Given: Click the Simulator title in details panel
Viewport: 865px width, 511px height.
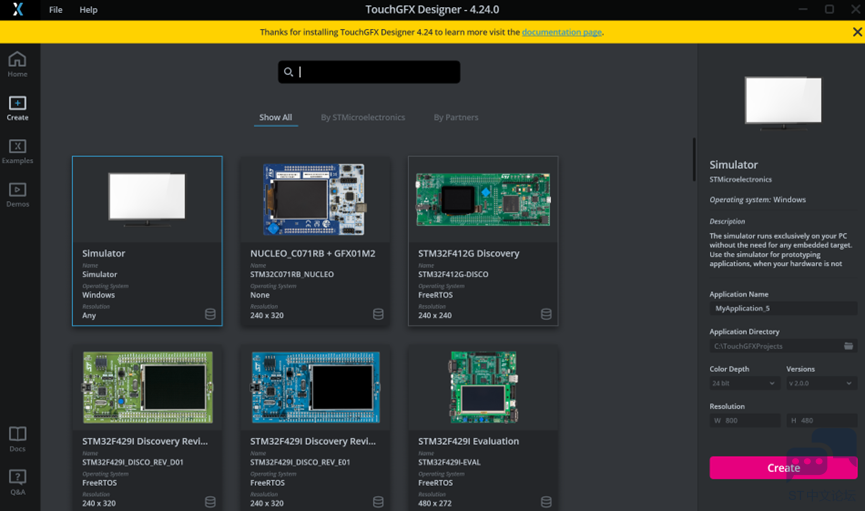Looking at the screenshot, I should 733,164.
